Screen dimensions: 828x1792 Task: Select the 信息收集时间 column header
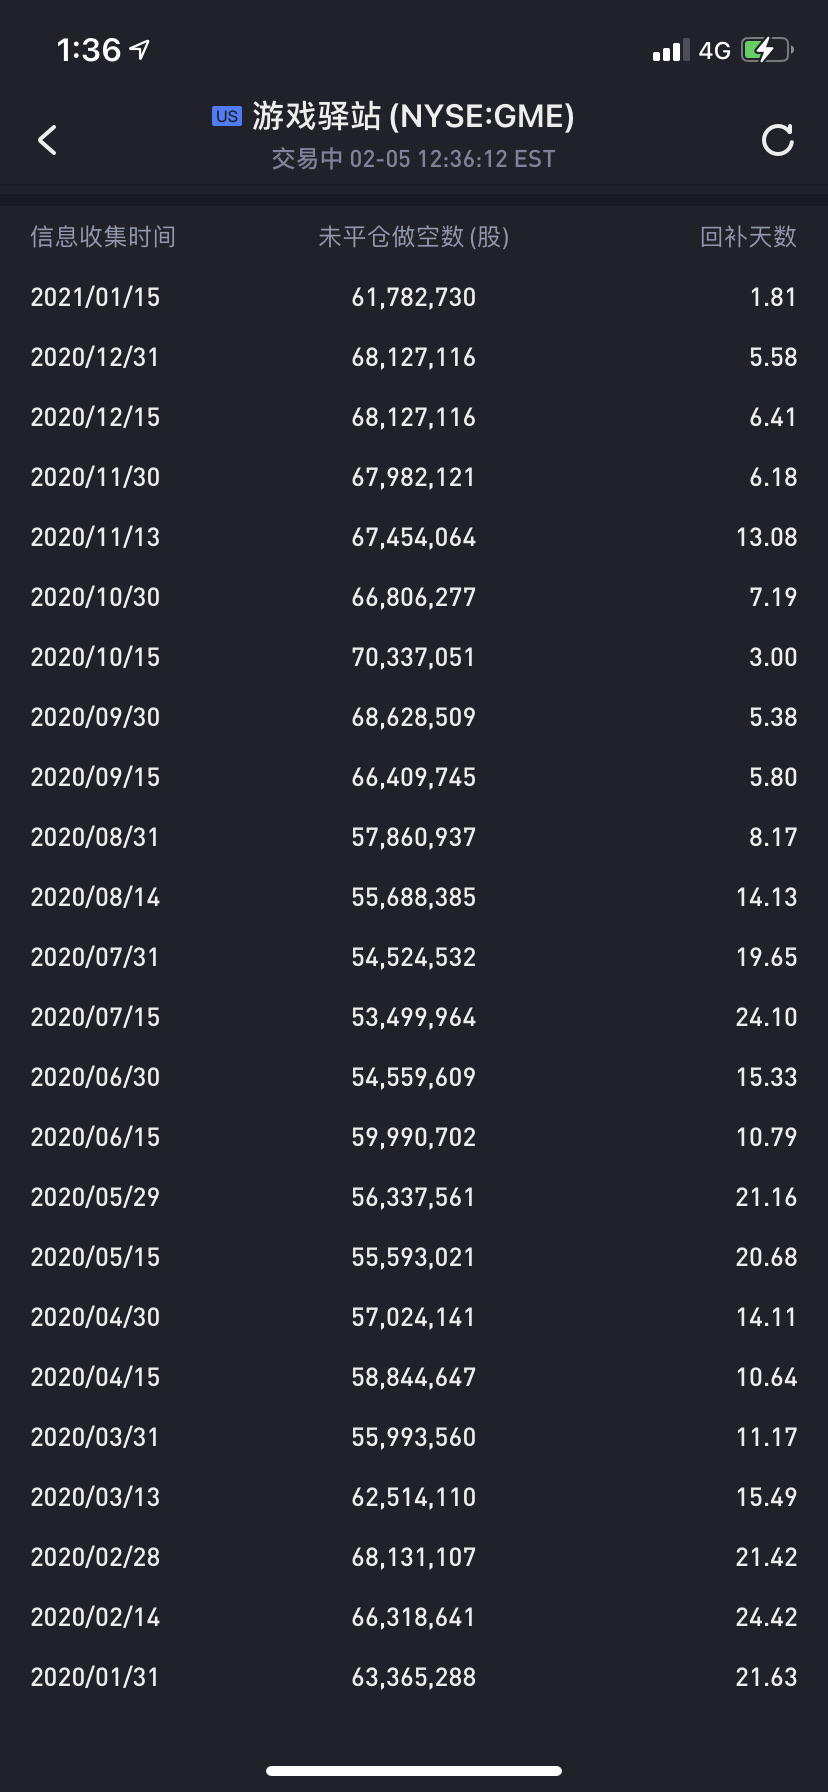click(103, 237)
